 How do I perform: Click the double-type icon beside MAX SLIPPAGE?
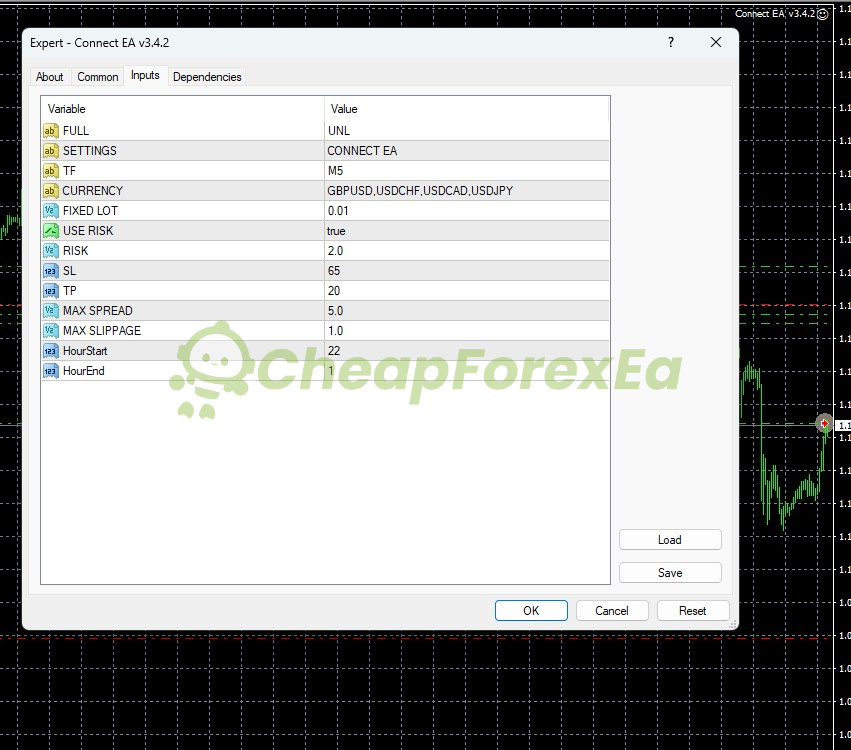(50, 331)
